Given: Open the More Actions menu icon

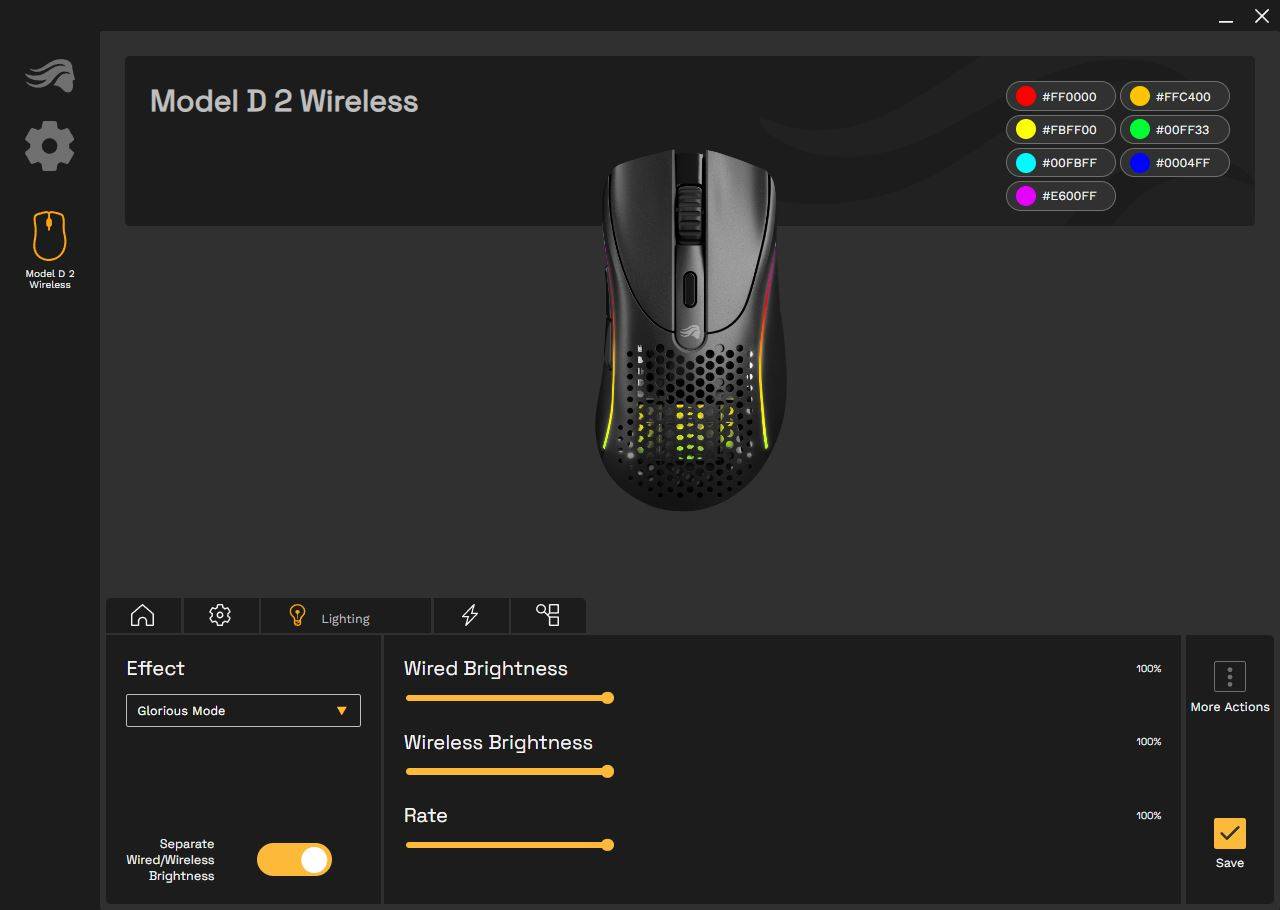Looking at the screenshot, I should (1230, 676).
